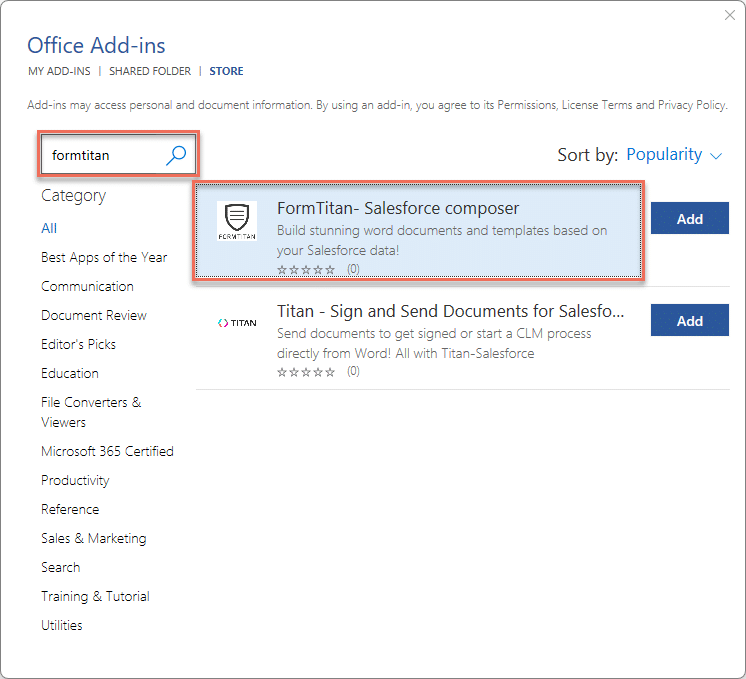746x679 pixels.
Task: Click the FormTitan shield logo icon
Action: pyautogui.click(x=237, y=221)
